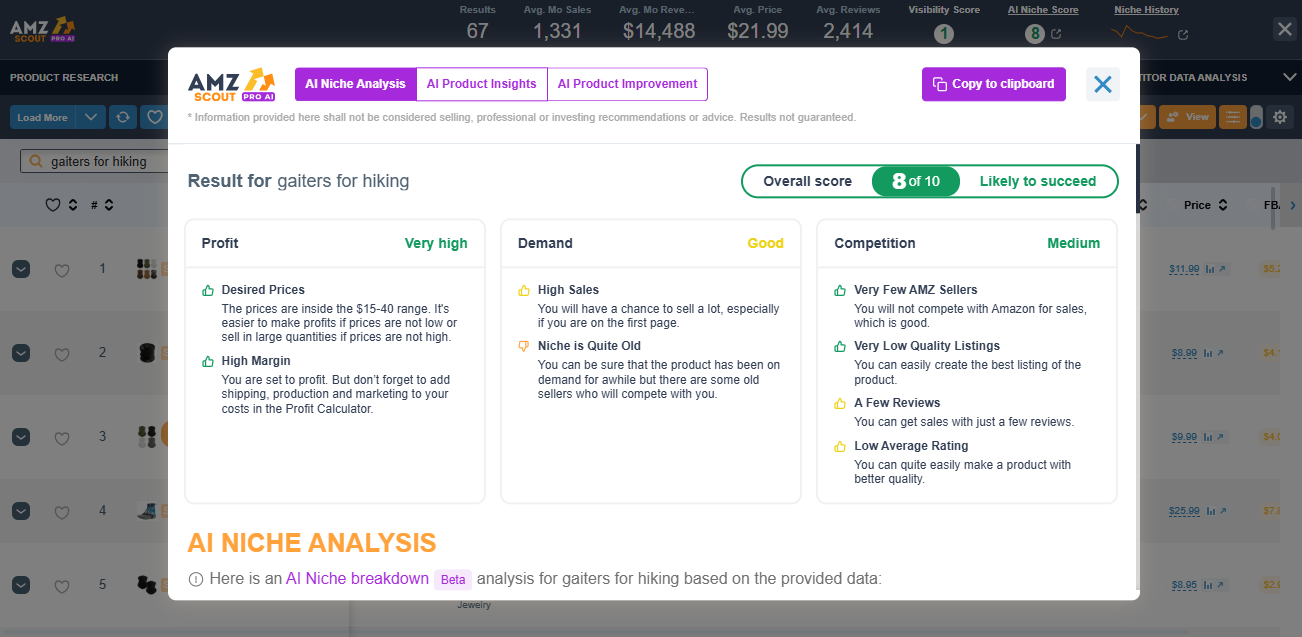Viewport: 1302px width, 637px height.
Task: Open favorites via the heart icon near Load More
Action: pyautogui.click(x=154, y=117)
